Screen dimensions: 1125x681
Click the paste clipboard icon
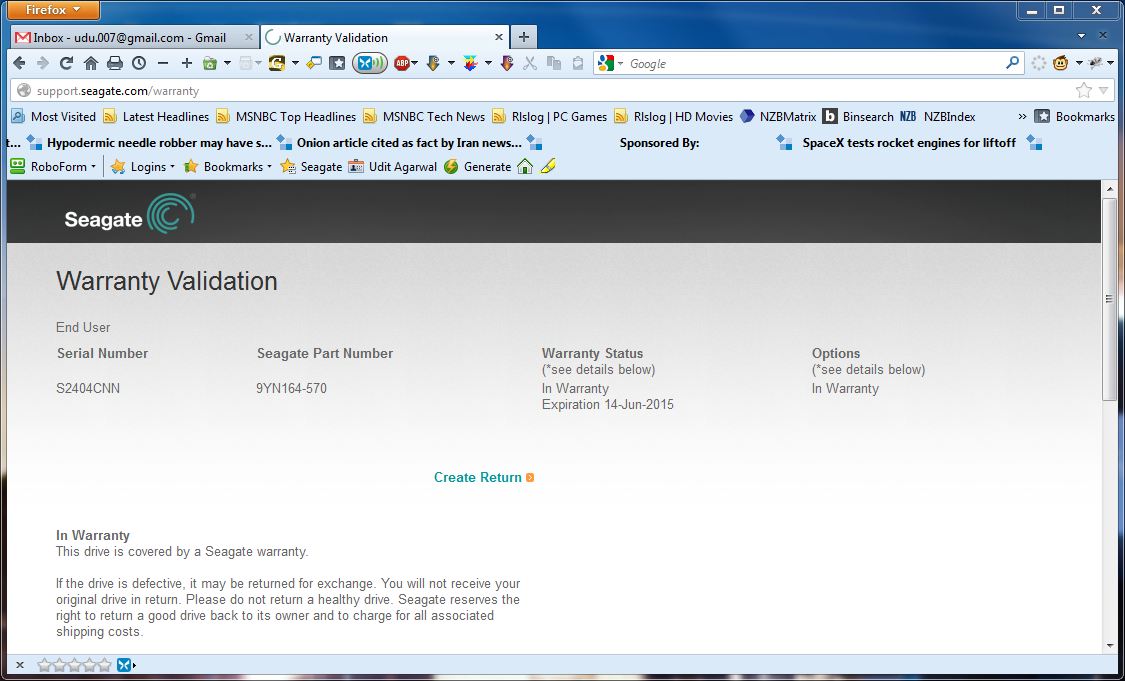(x=578, y=63)
